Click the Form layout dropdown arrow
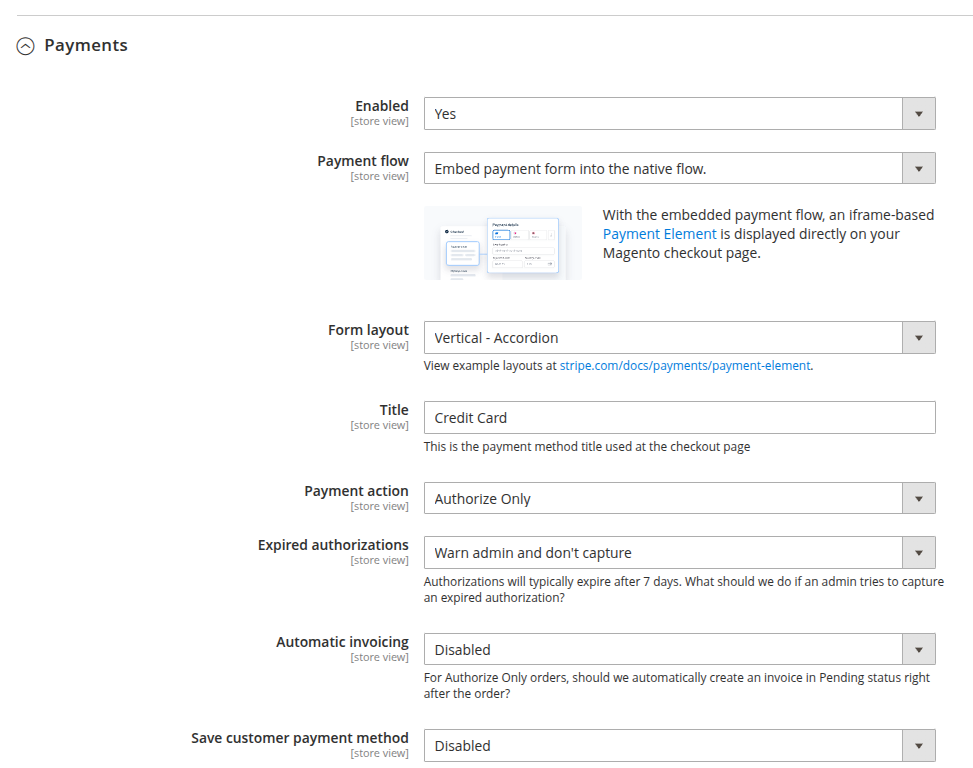This screenshot has height=768, width=973. (919, 338)
